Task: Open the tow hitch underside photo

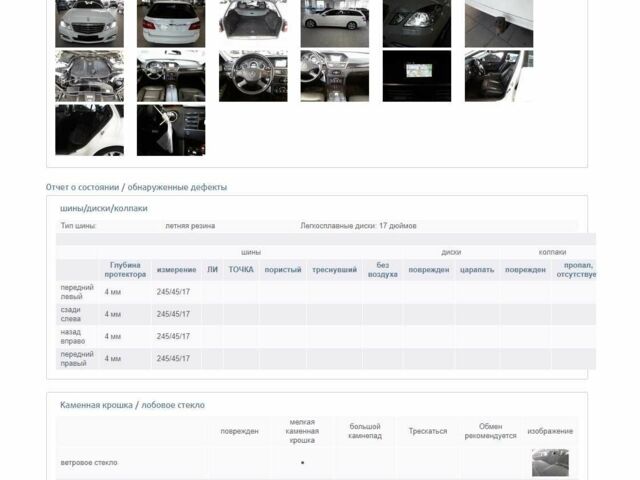Action: [499, 24]
